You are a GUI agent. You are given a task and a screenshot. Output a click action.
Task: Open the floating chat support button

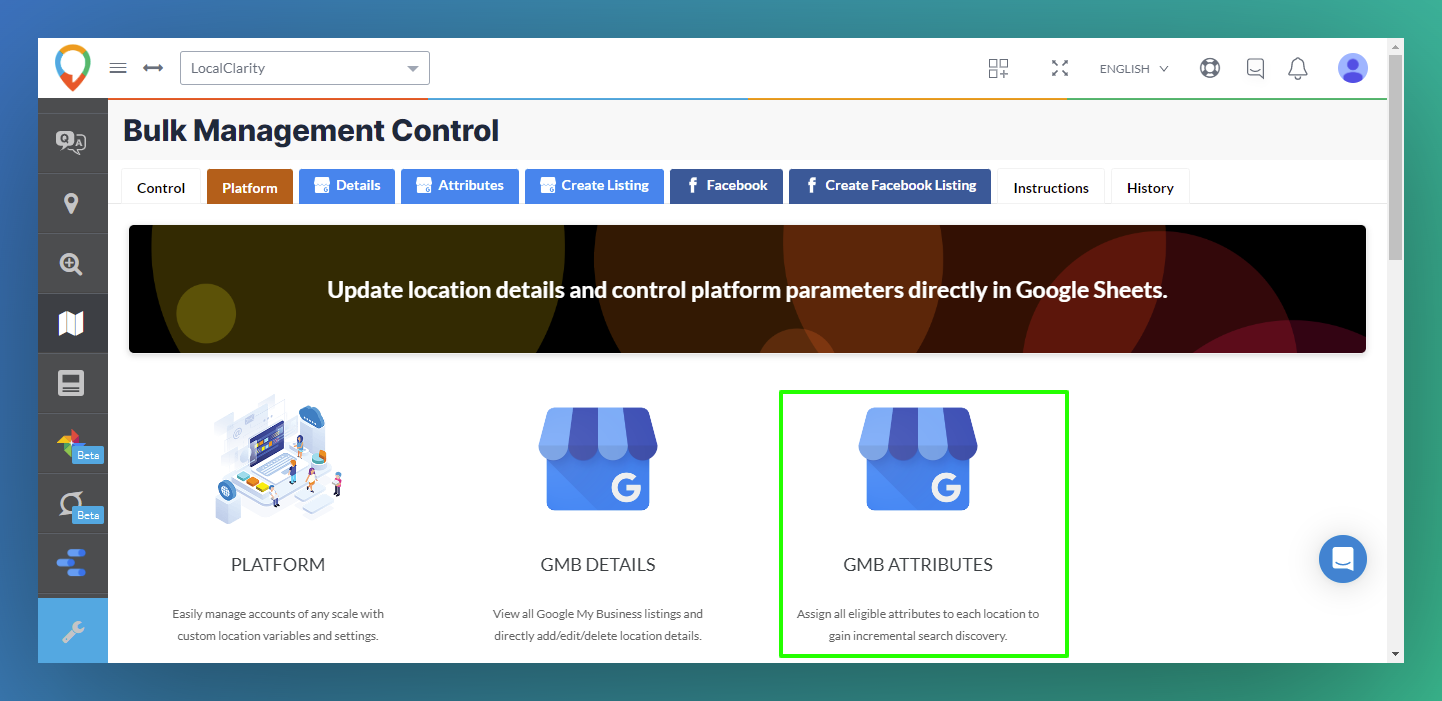(x=1343, y=559)
